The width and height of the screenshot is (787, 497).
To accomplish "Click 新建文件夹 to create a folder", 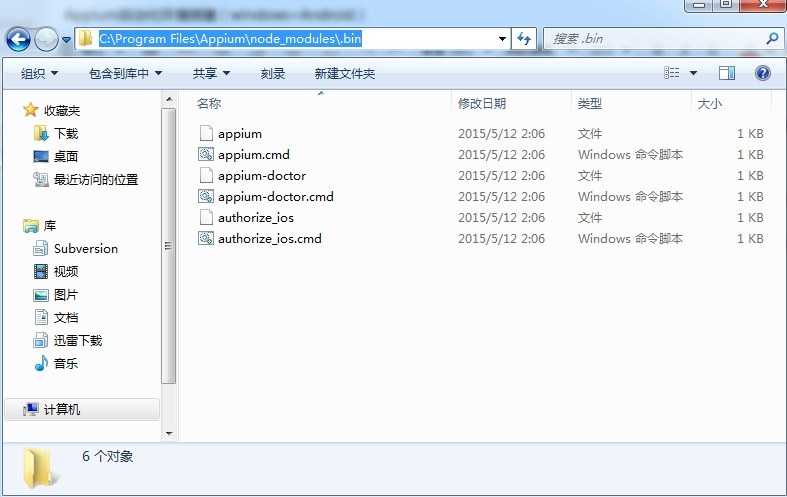I will click(344, 74).
